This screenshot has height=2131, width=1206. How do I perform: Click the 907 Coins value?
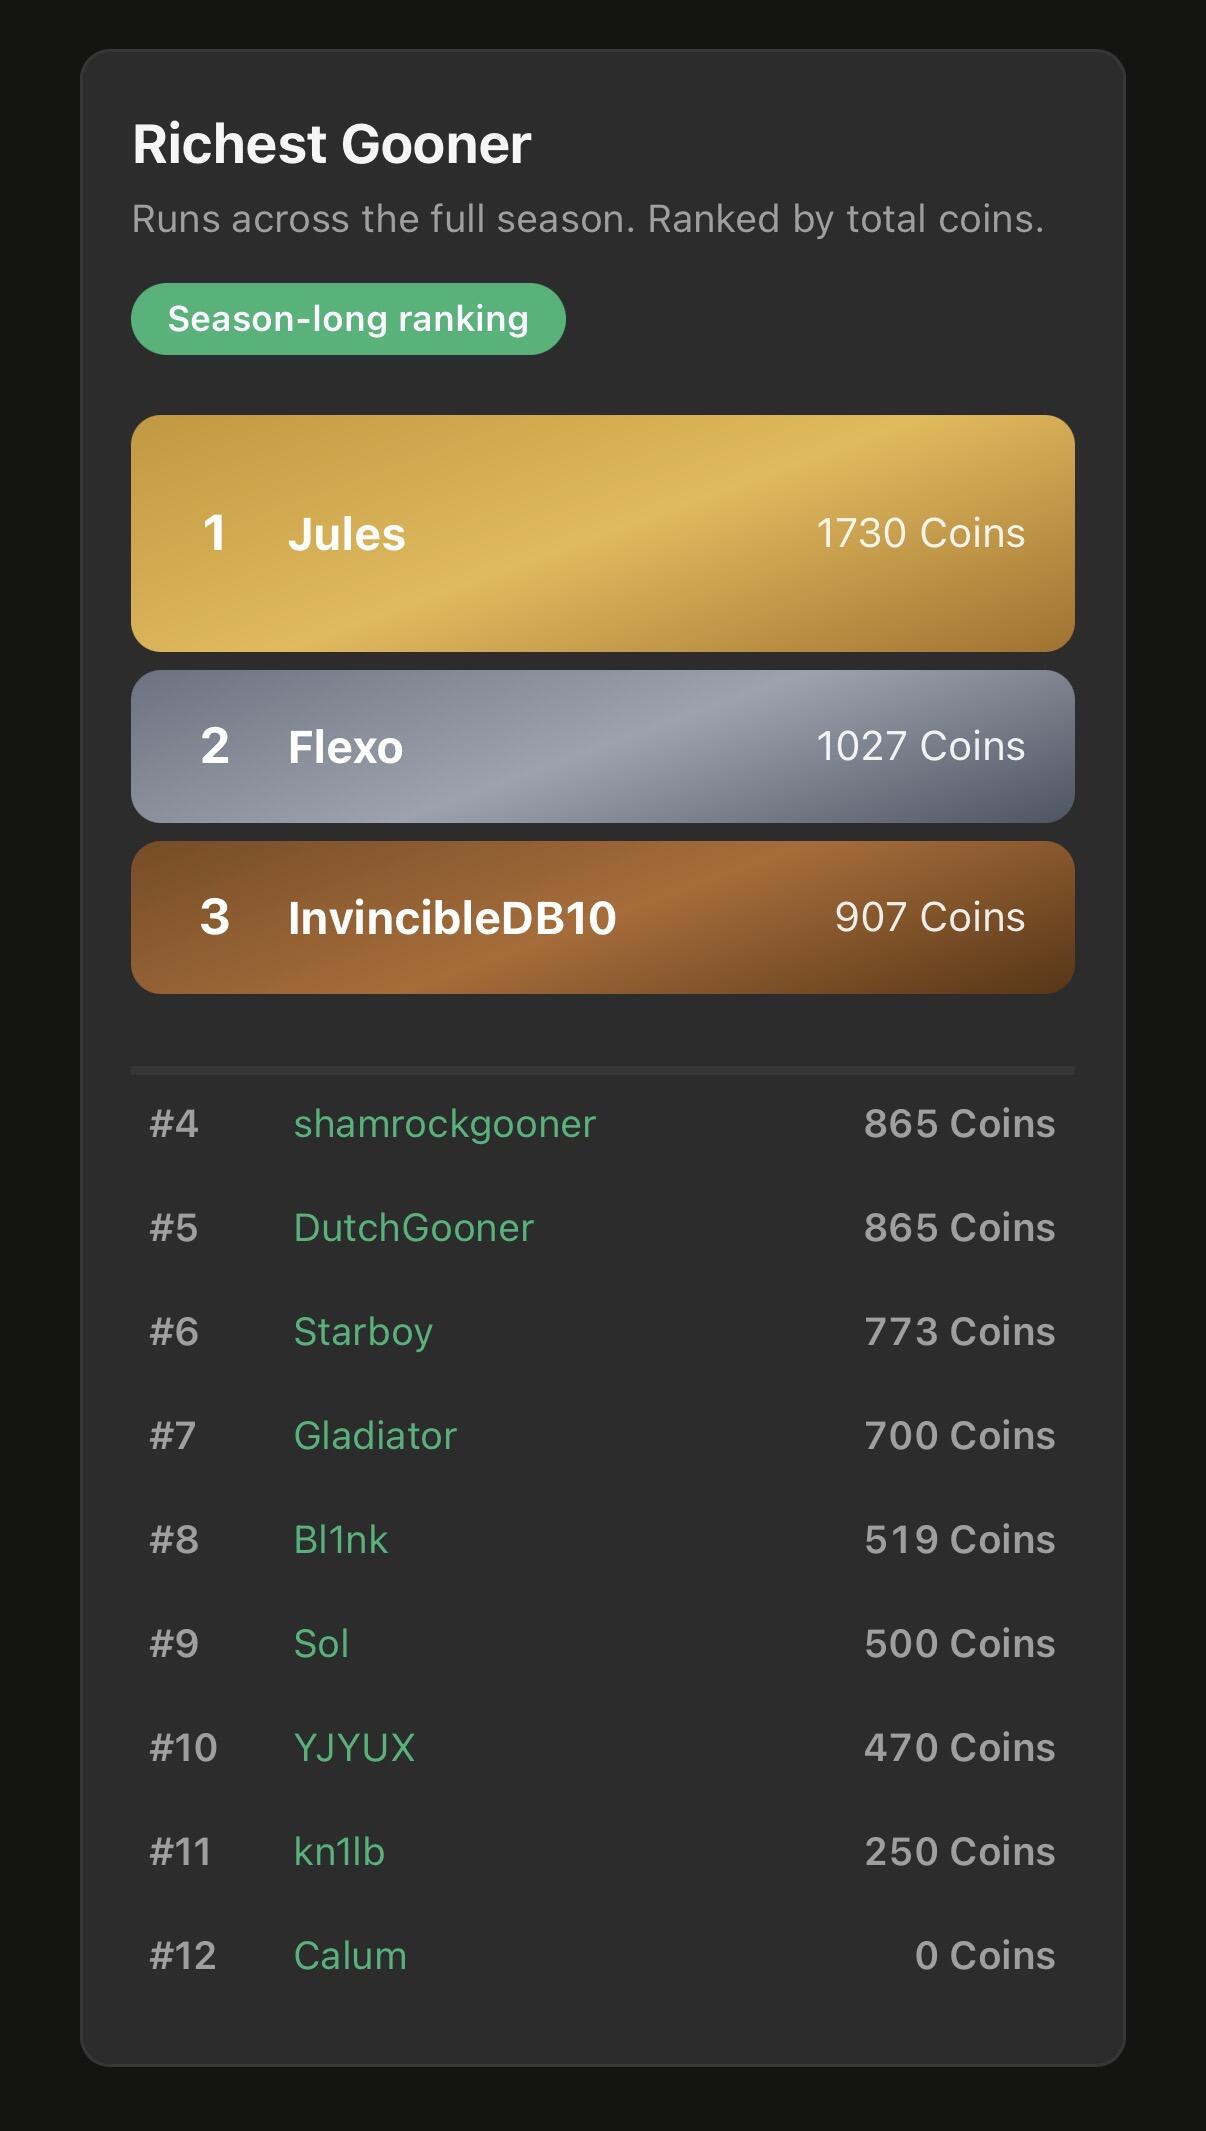click(929, 917)
